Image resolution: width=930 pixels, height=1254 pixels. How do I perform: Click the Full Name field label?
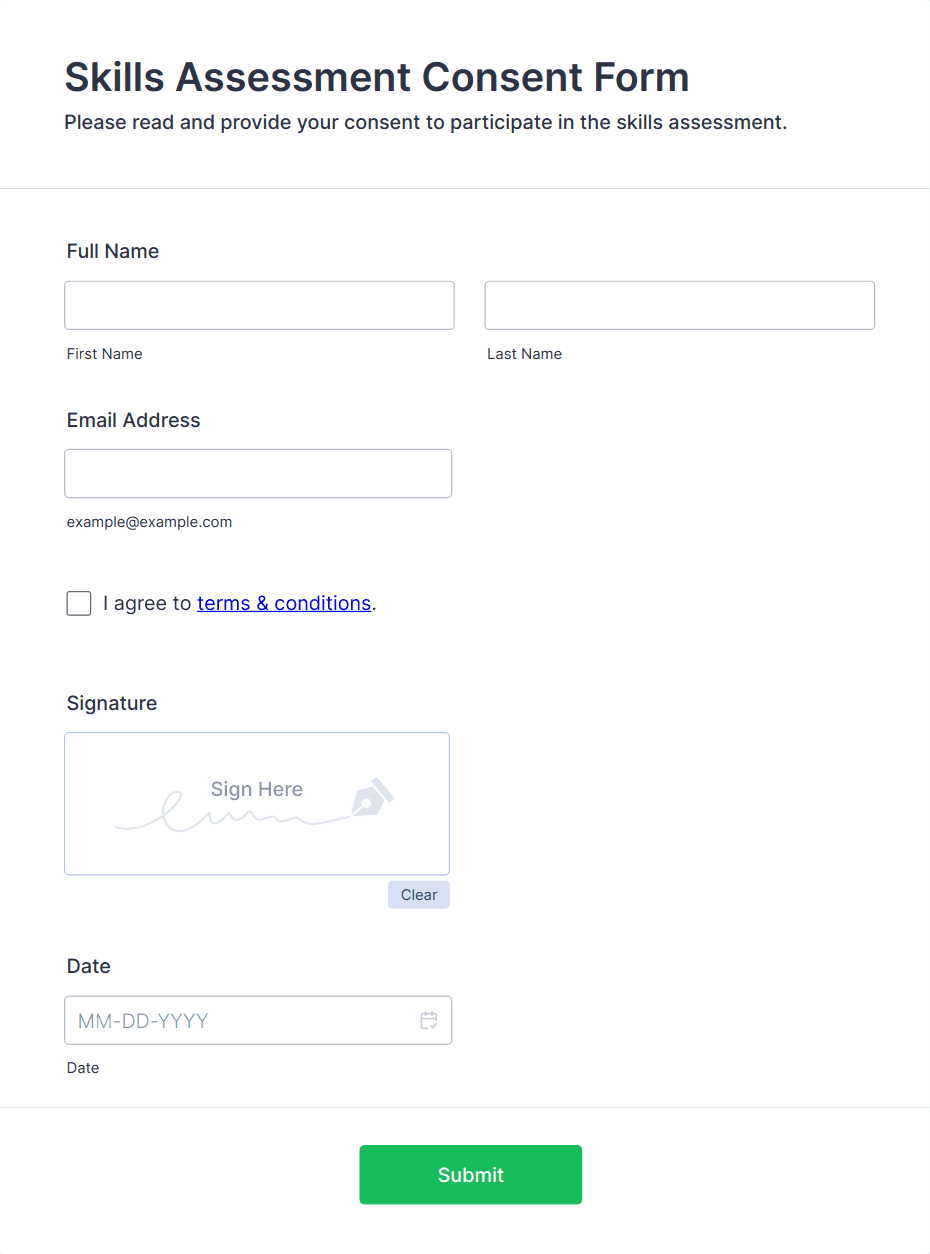113,251
